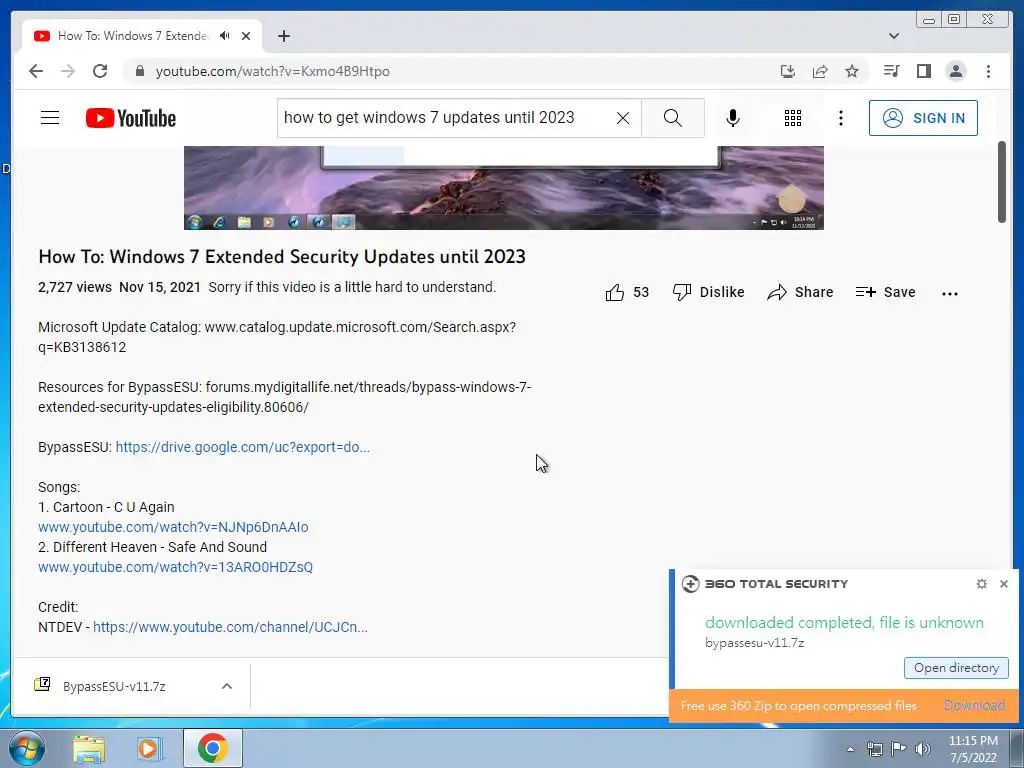Open tab search dropdown chevron
Viewport: 1024px width, 768px height.
coord(894,36)
